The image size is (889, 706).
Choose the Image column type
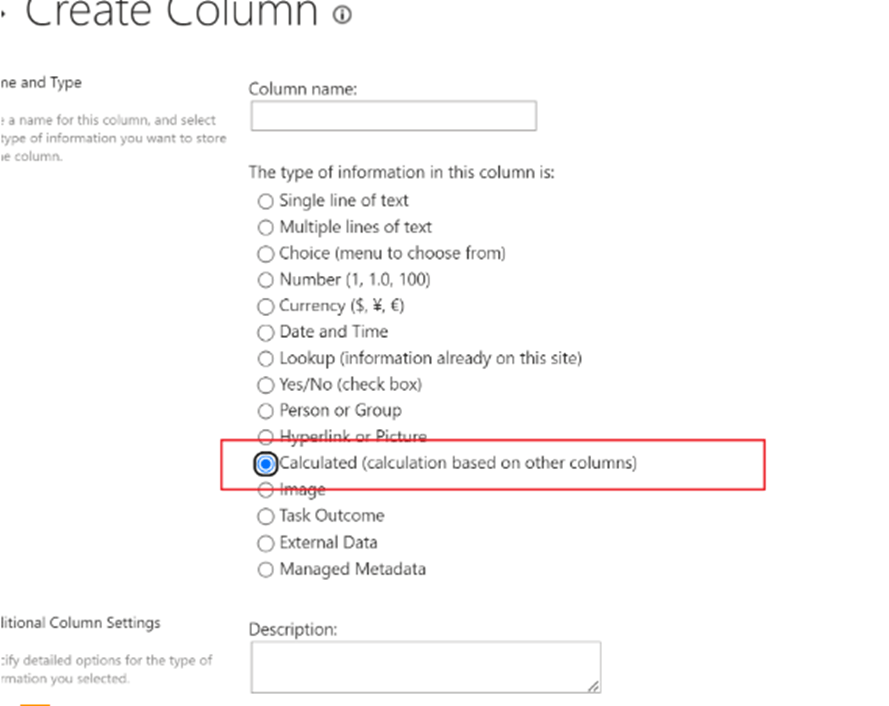265,490
